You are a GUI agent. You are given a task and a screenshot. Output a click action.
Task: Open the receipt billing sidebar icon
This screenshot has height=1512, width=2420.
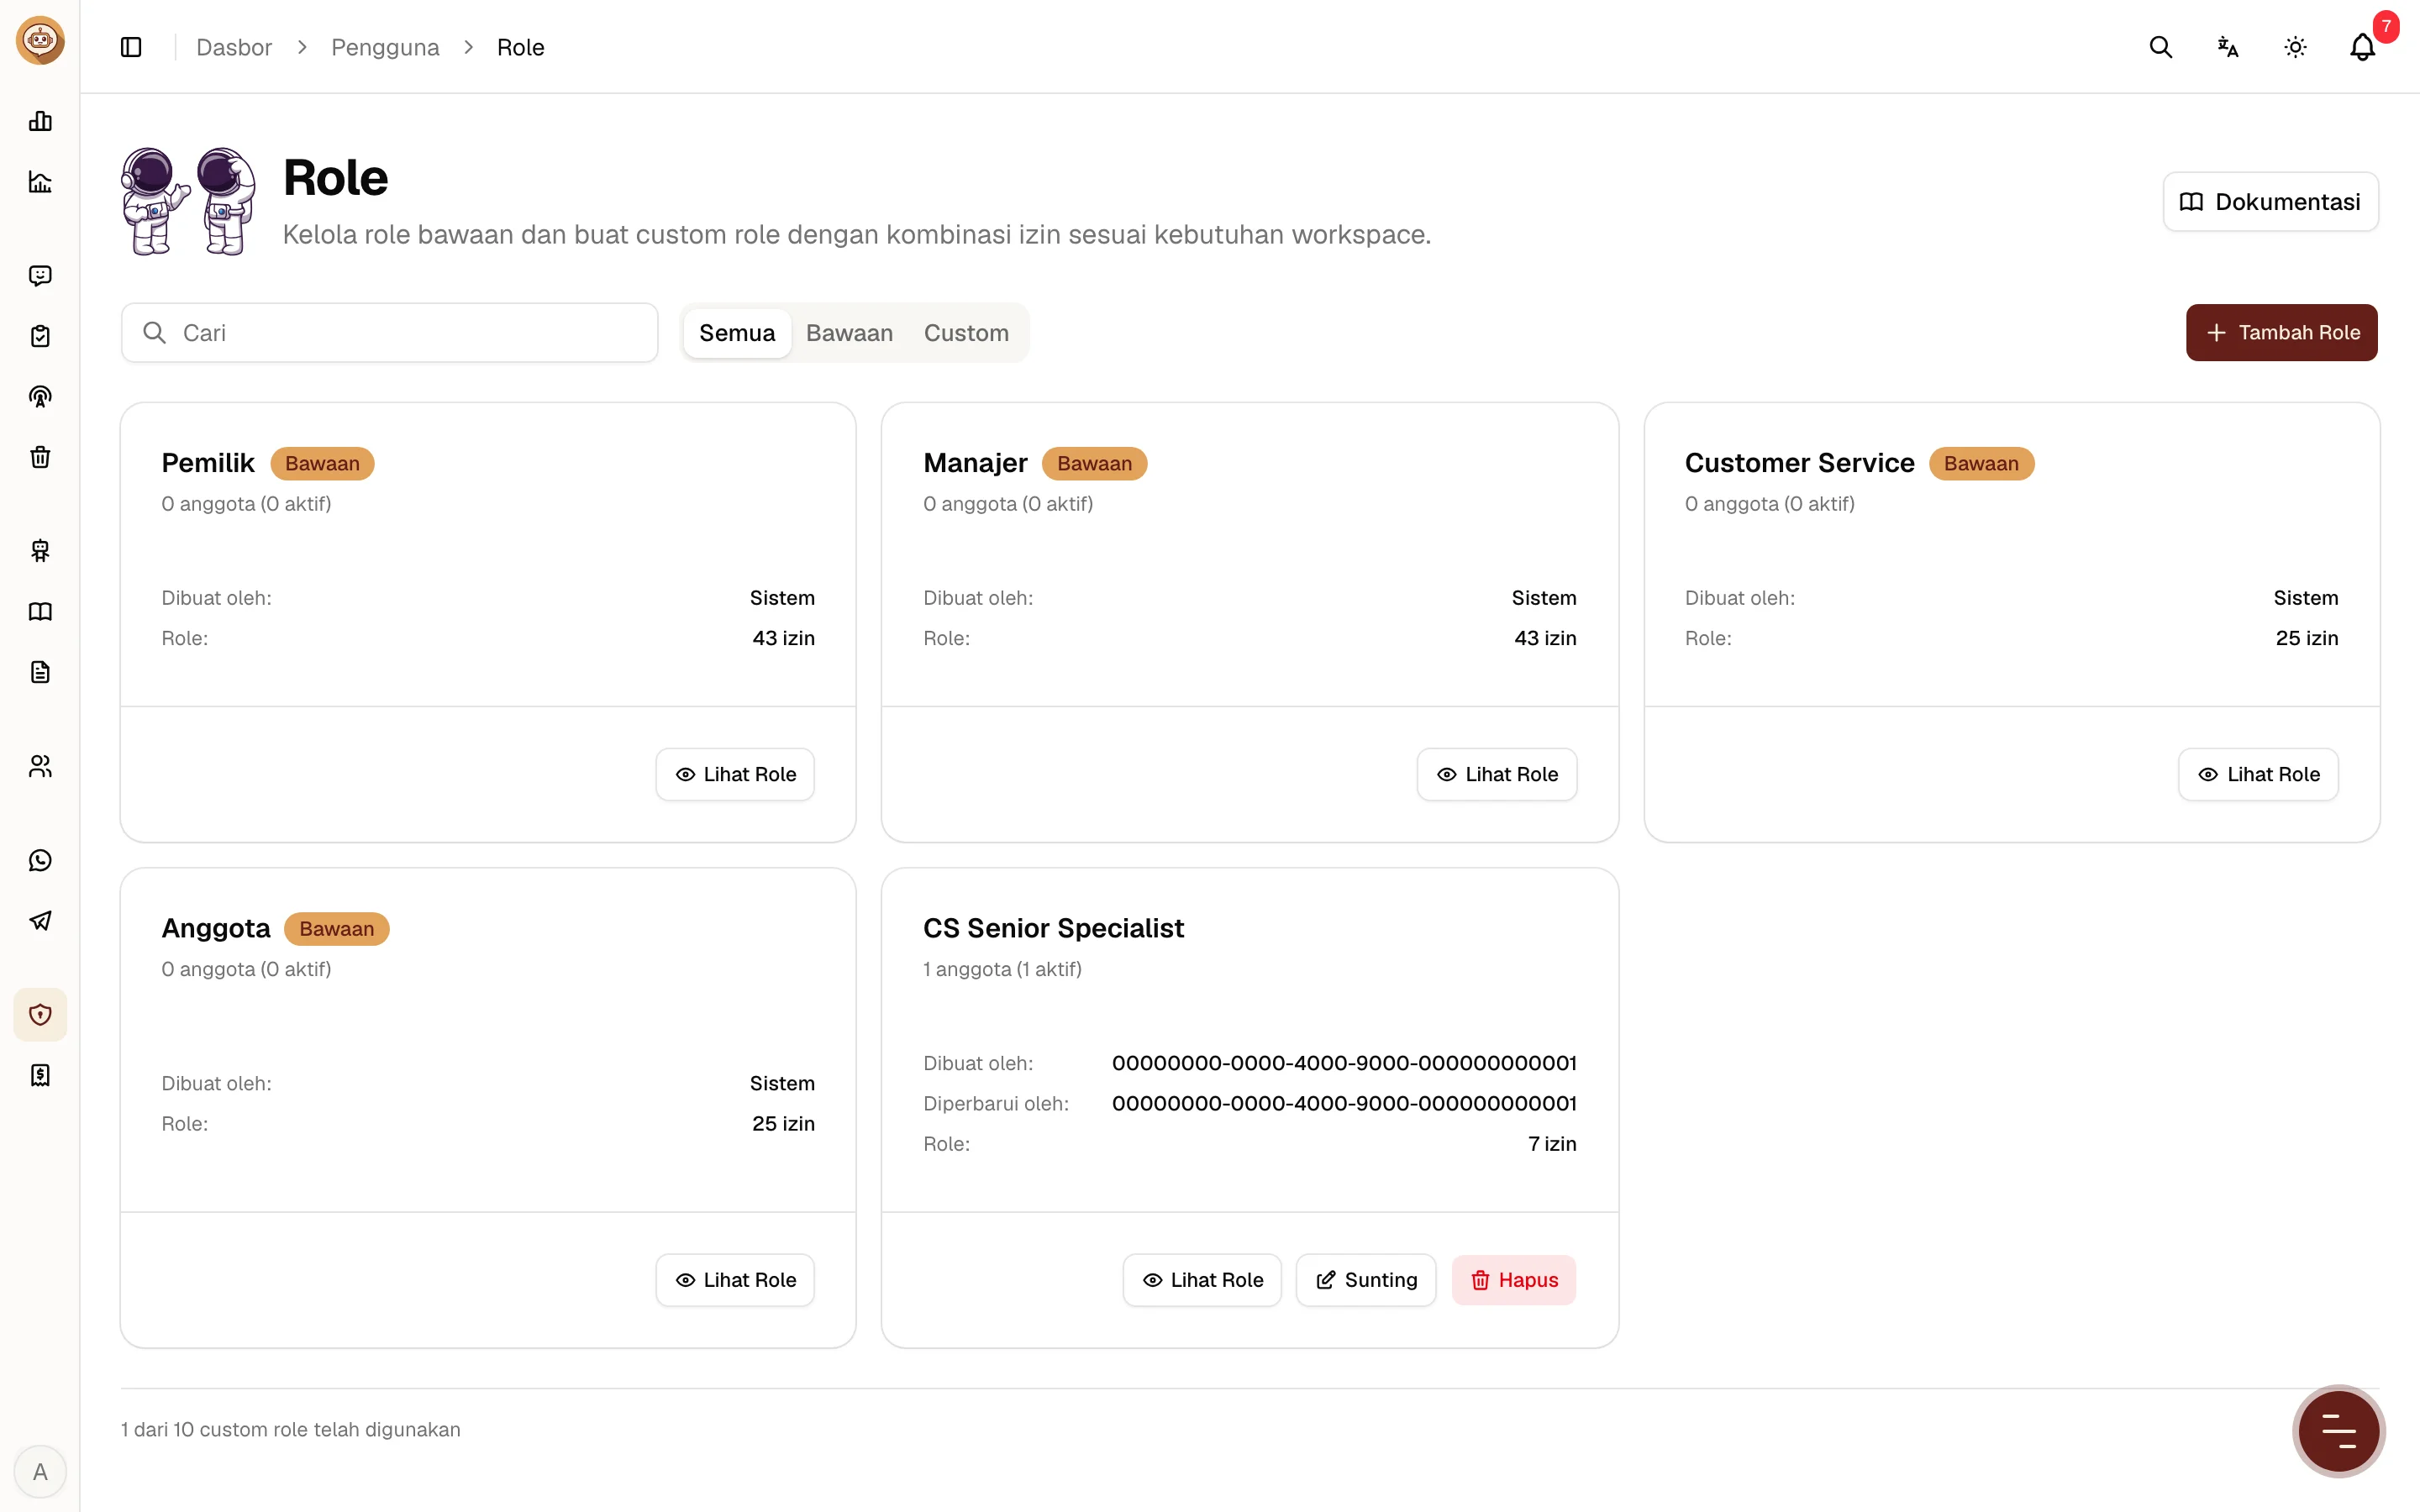click(x=40, y=1075)
